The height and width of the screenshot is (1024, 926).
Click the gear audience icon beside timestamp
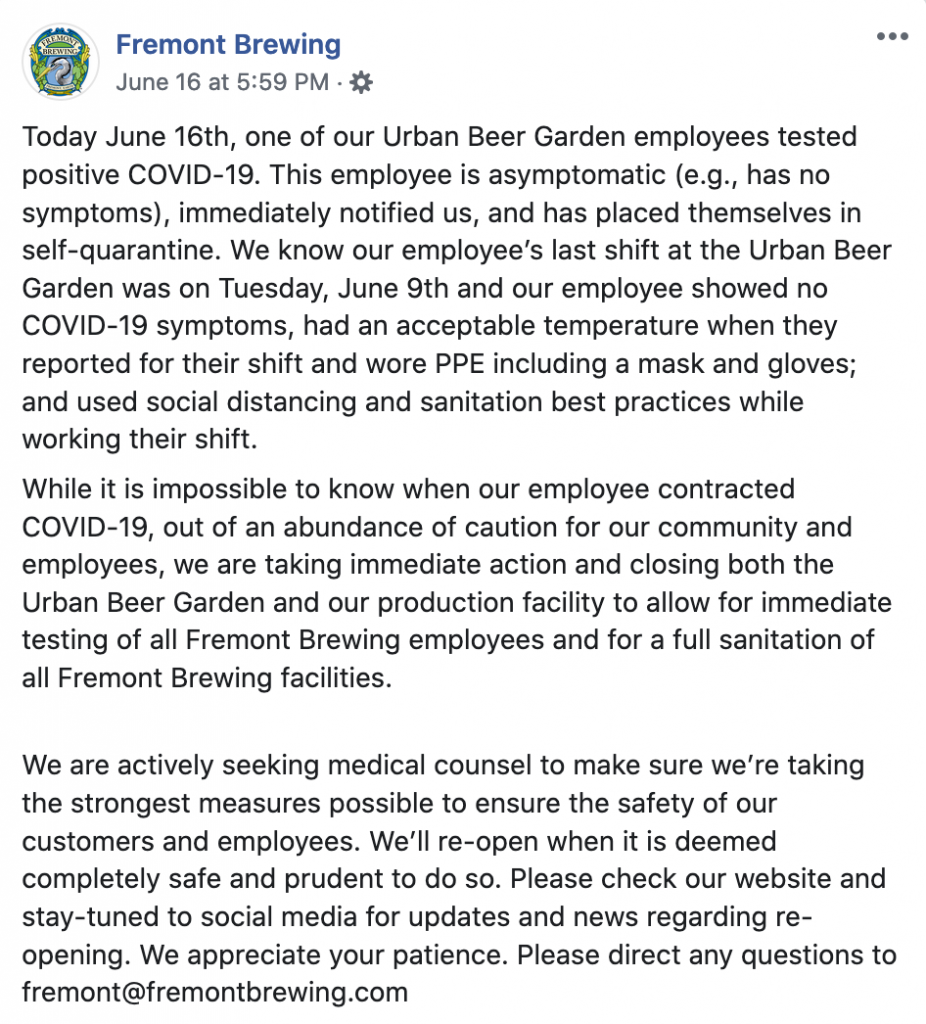click(x=361, y=82)
